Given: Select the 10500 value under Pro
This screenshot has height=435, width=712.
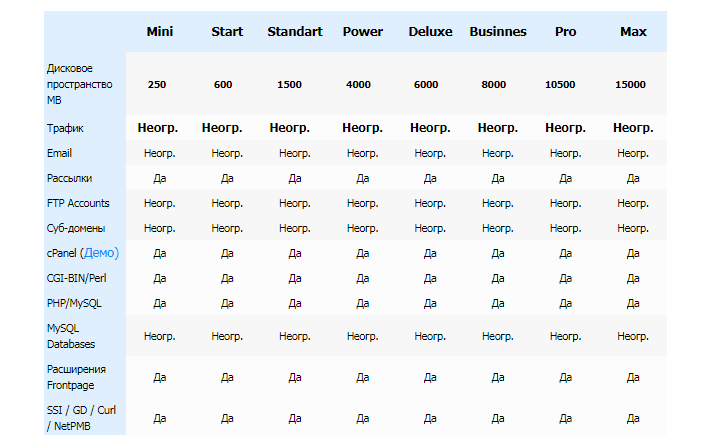Looking at the screenshot, I should point(560,84).
